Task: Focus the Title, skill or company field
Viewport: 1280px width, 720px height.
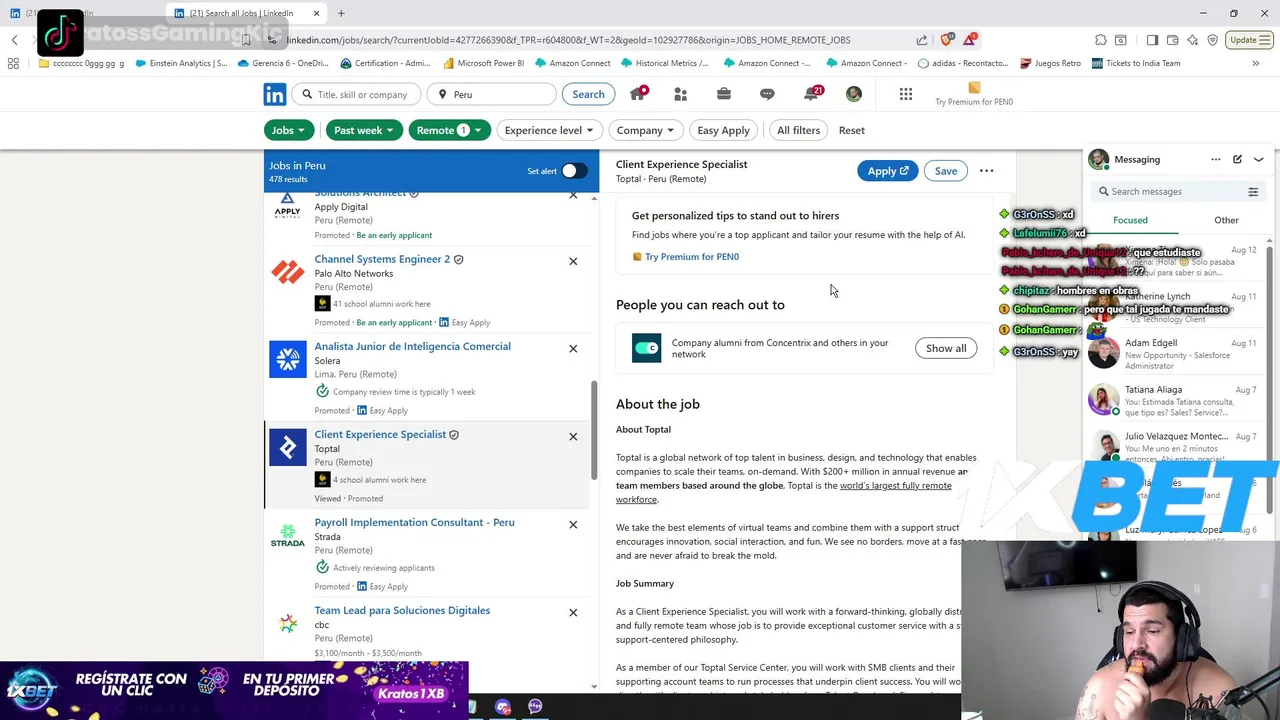Action: coord(358,94)
